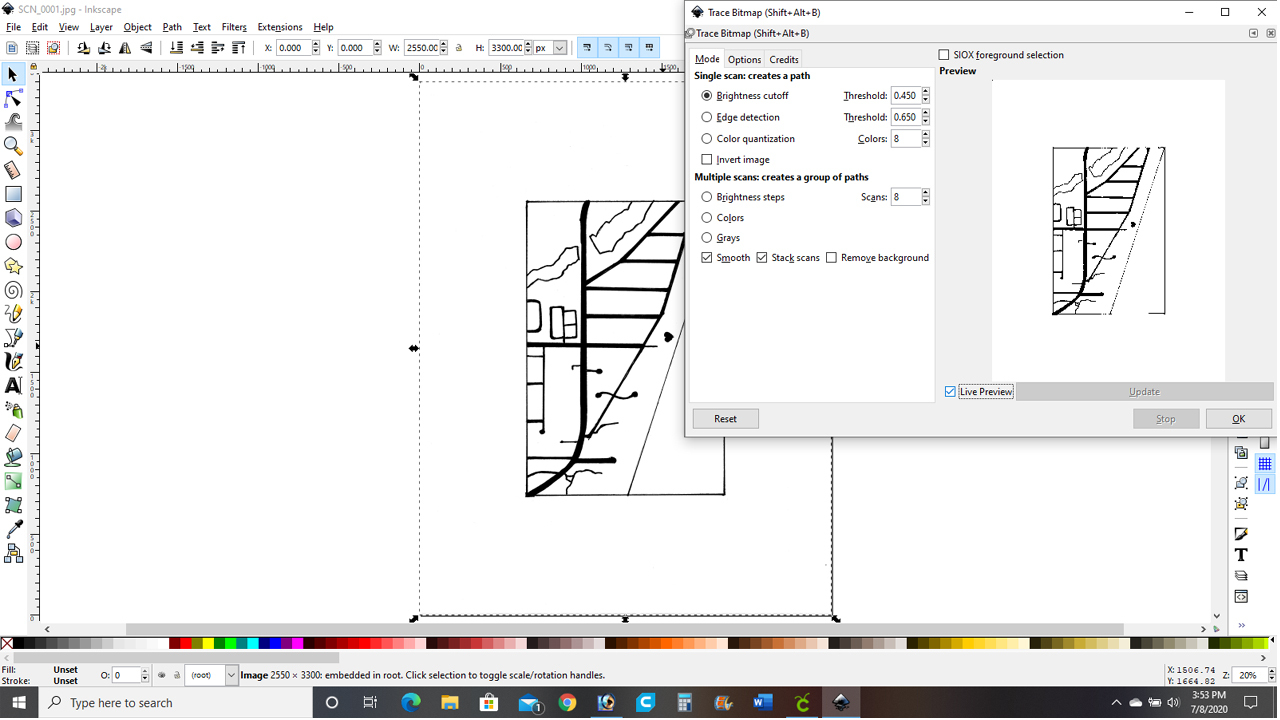Open the Path menu
Screen dimensions: 1280x720
coord(172,27)
